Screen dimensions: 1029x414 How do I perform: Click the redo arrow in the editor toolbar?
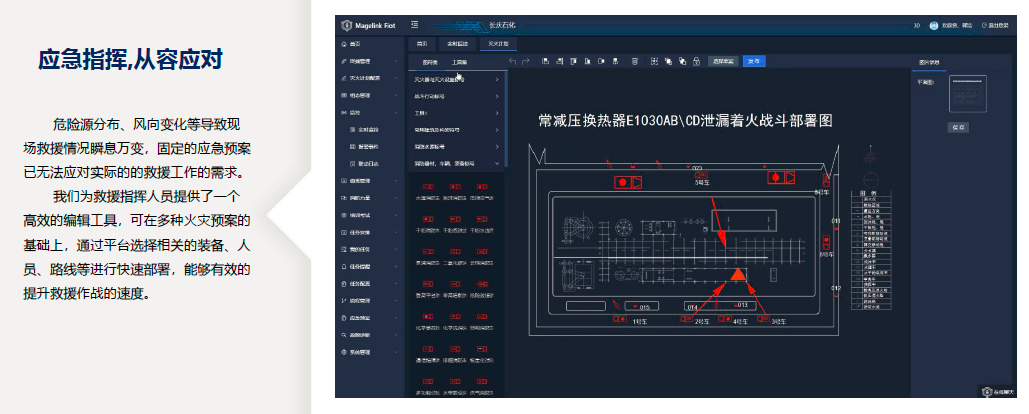[526, 61]
